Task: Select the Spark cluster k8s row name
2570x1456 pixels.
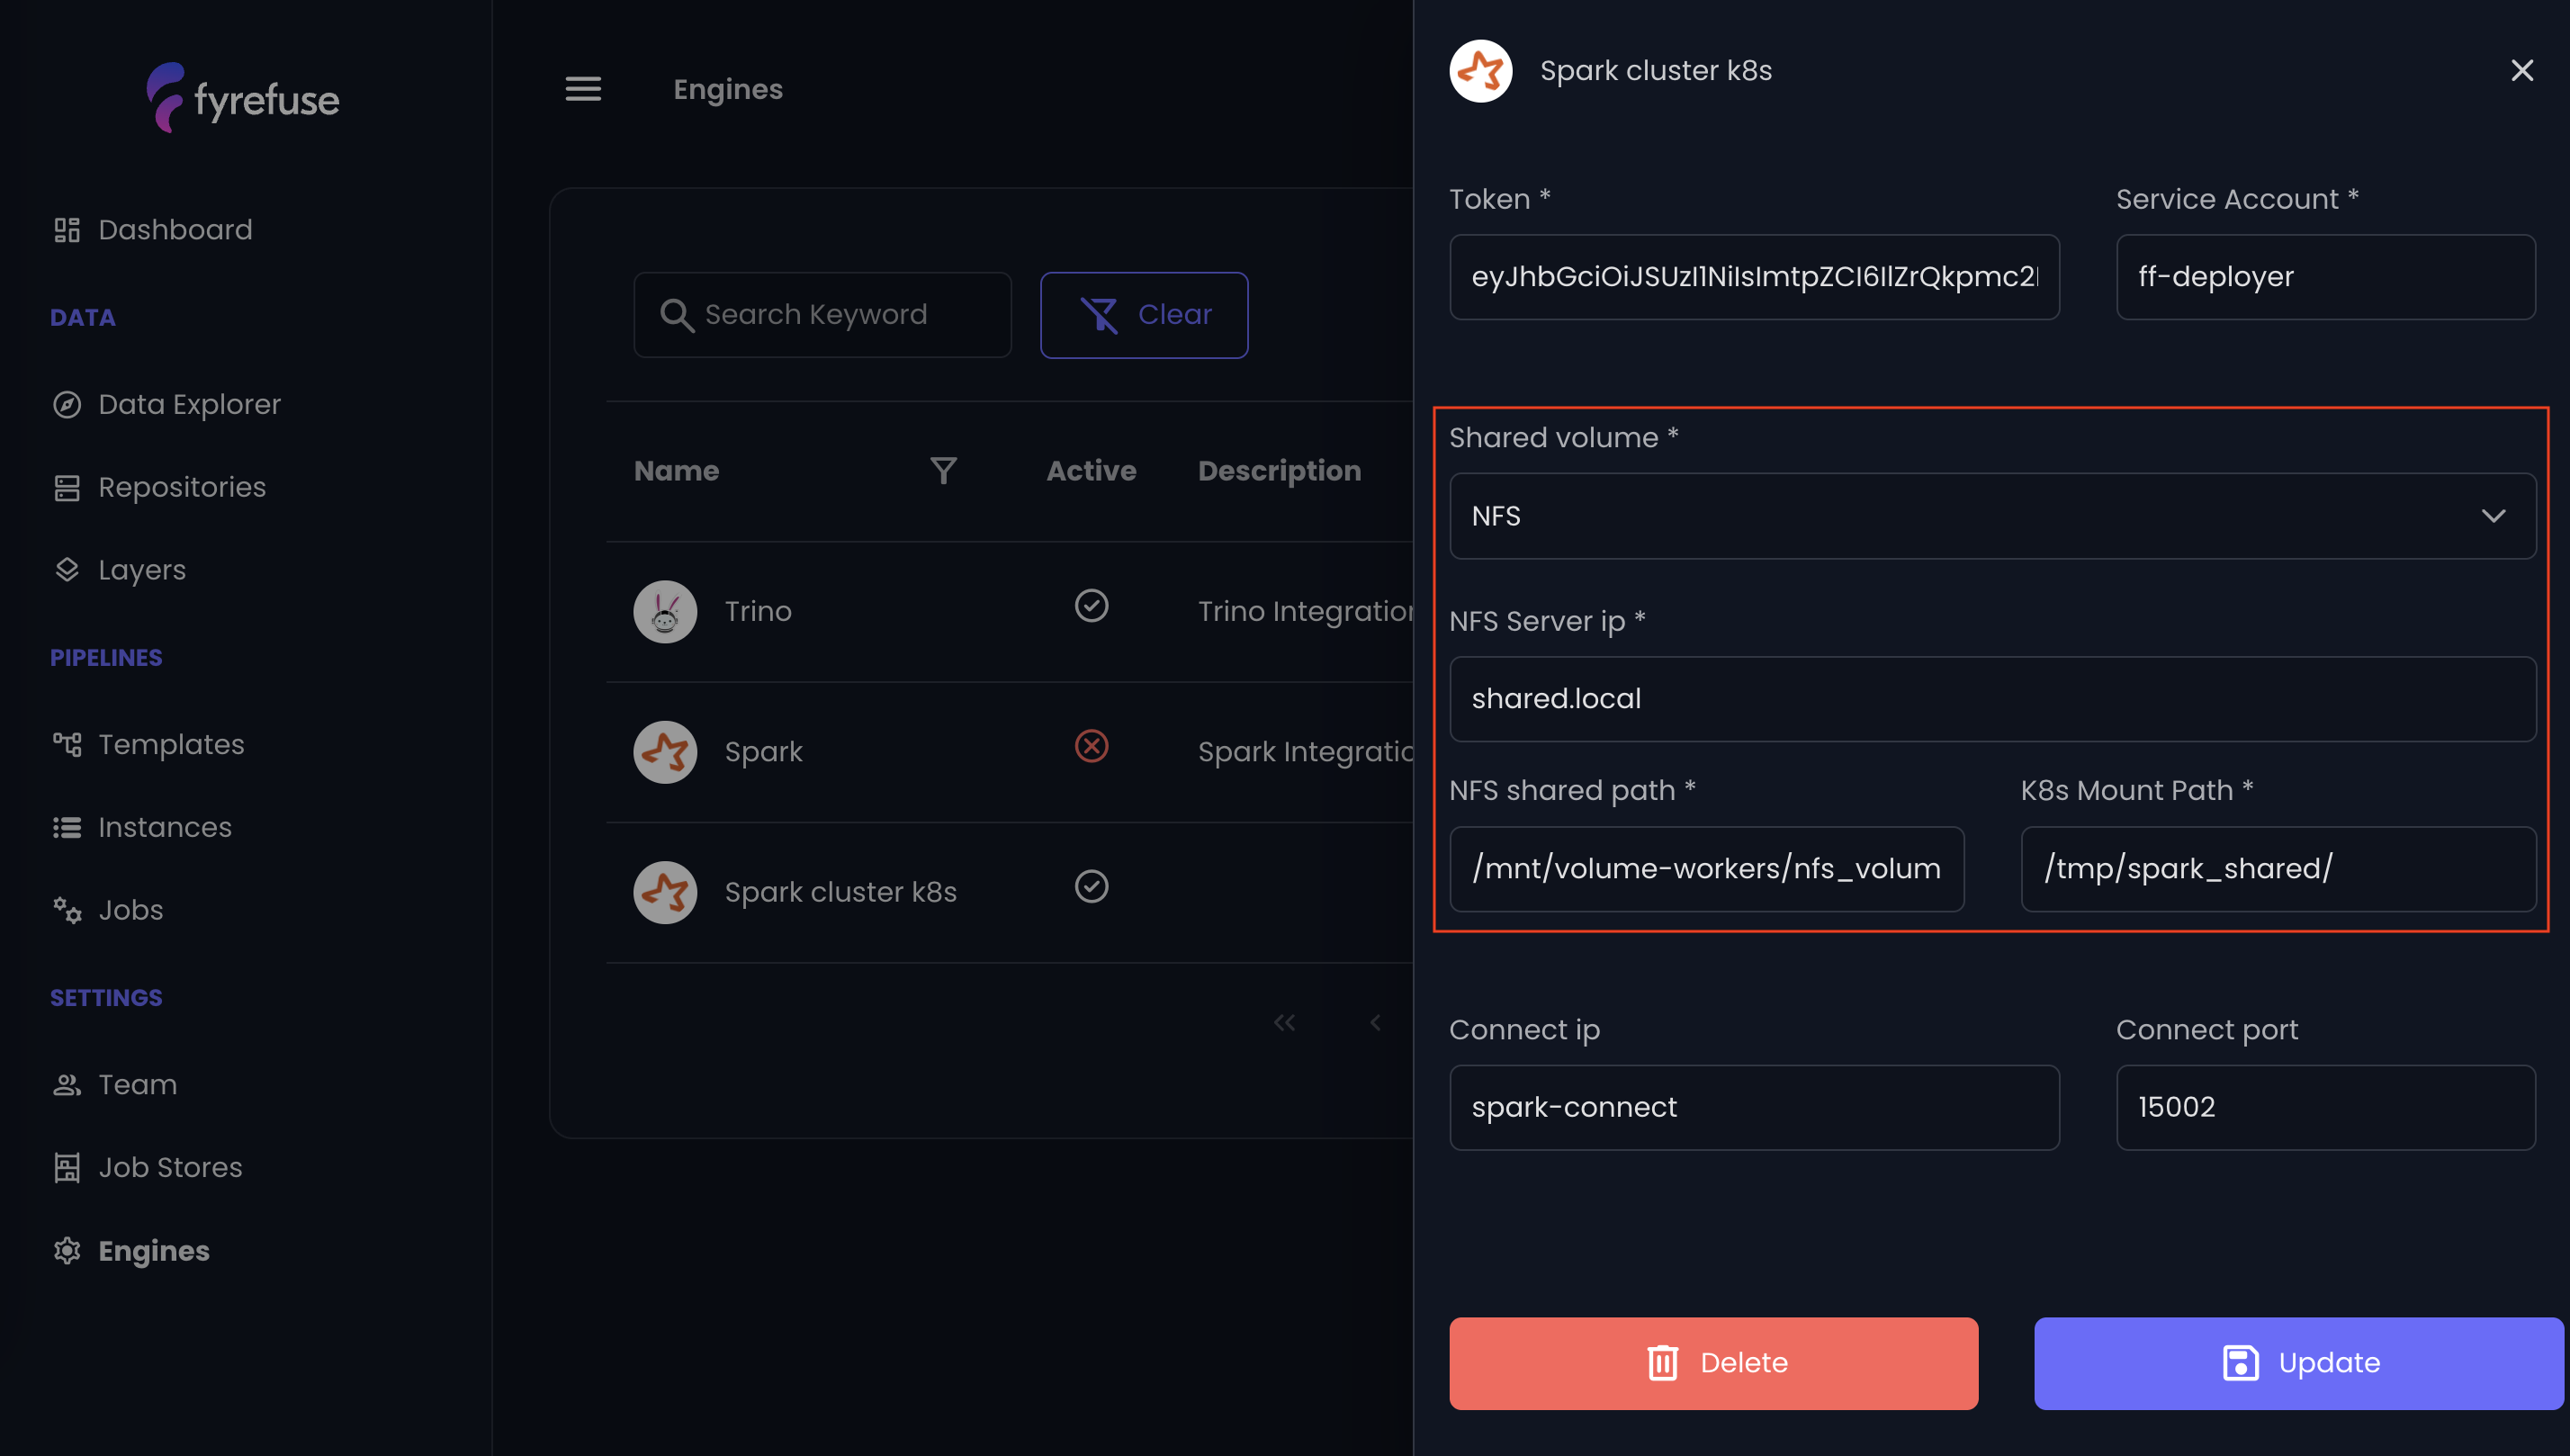Action: pos(840,892)
